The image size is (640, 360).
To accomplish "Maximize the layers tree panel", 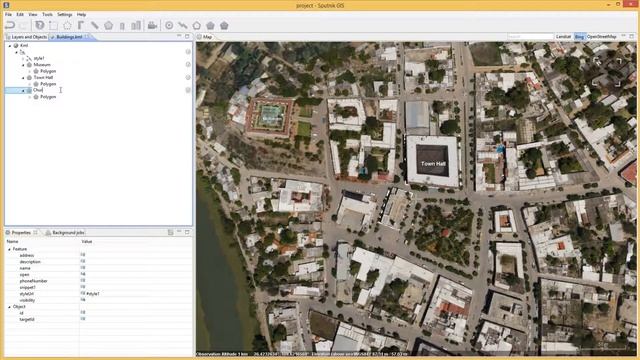I will coord(187,36).
